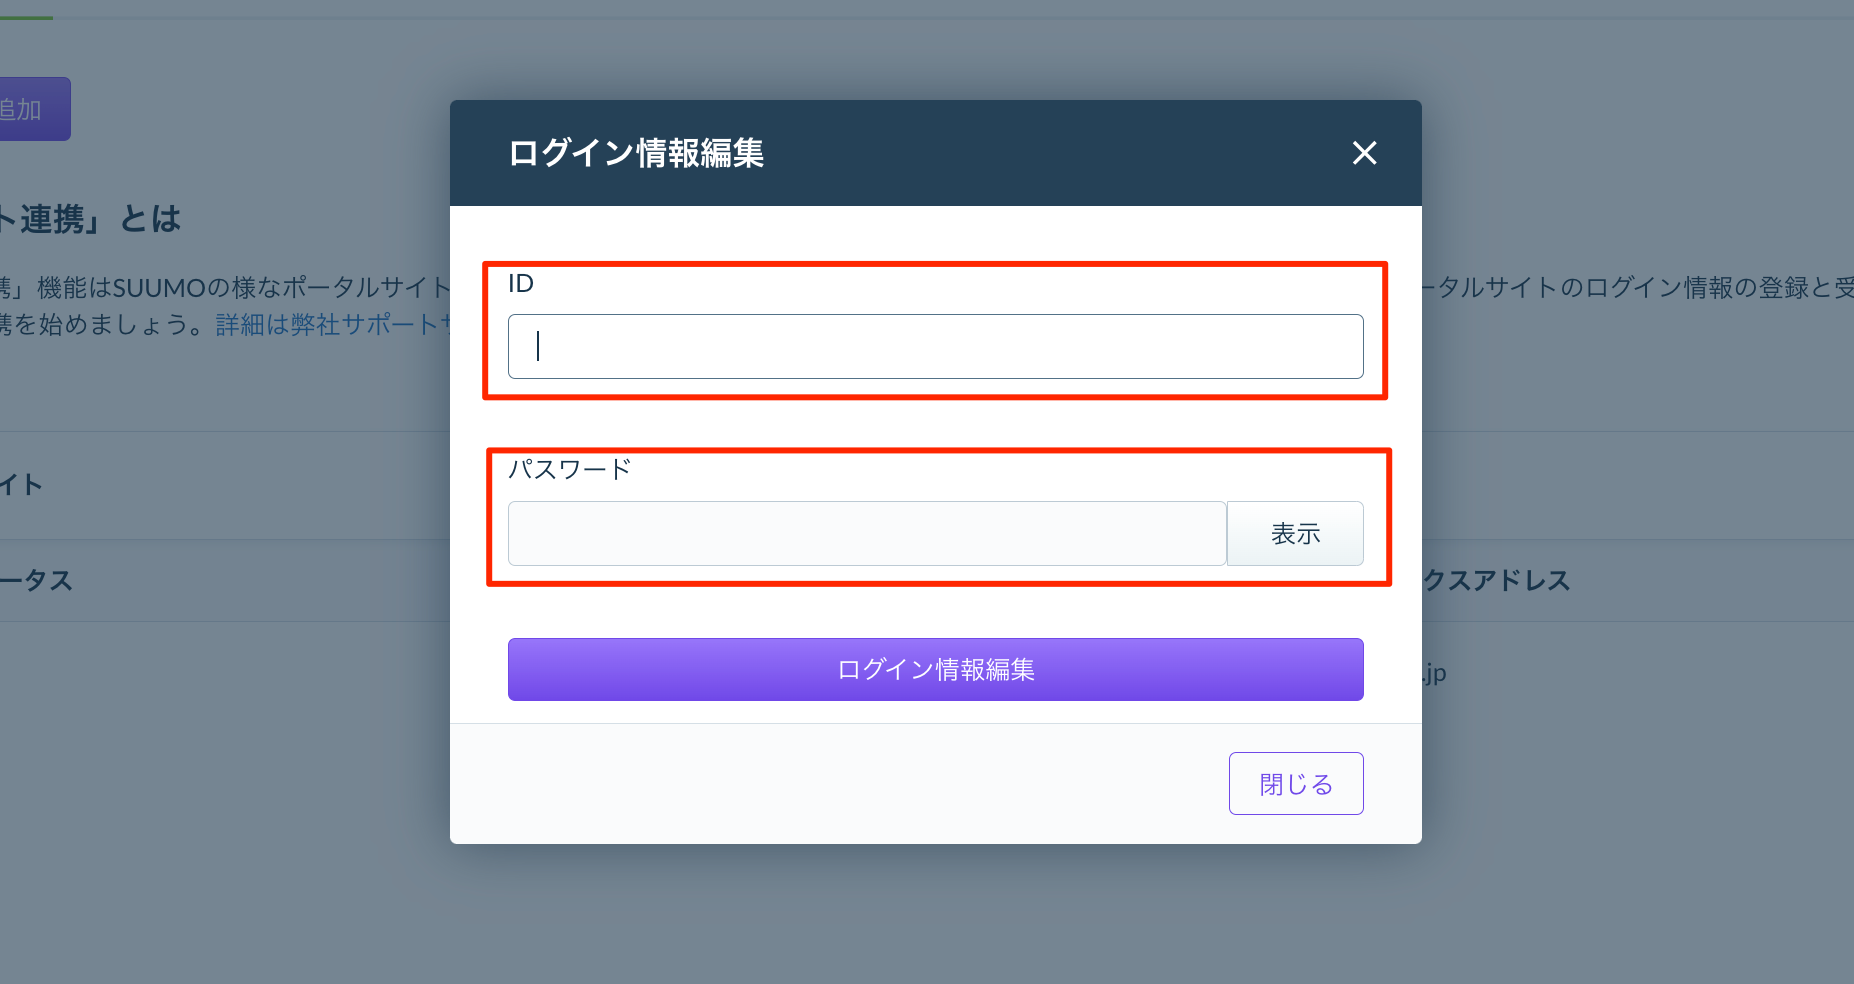Select the パスワード label text
1854x984 pixels.
click(x=570, y=469)
